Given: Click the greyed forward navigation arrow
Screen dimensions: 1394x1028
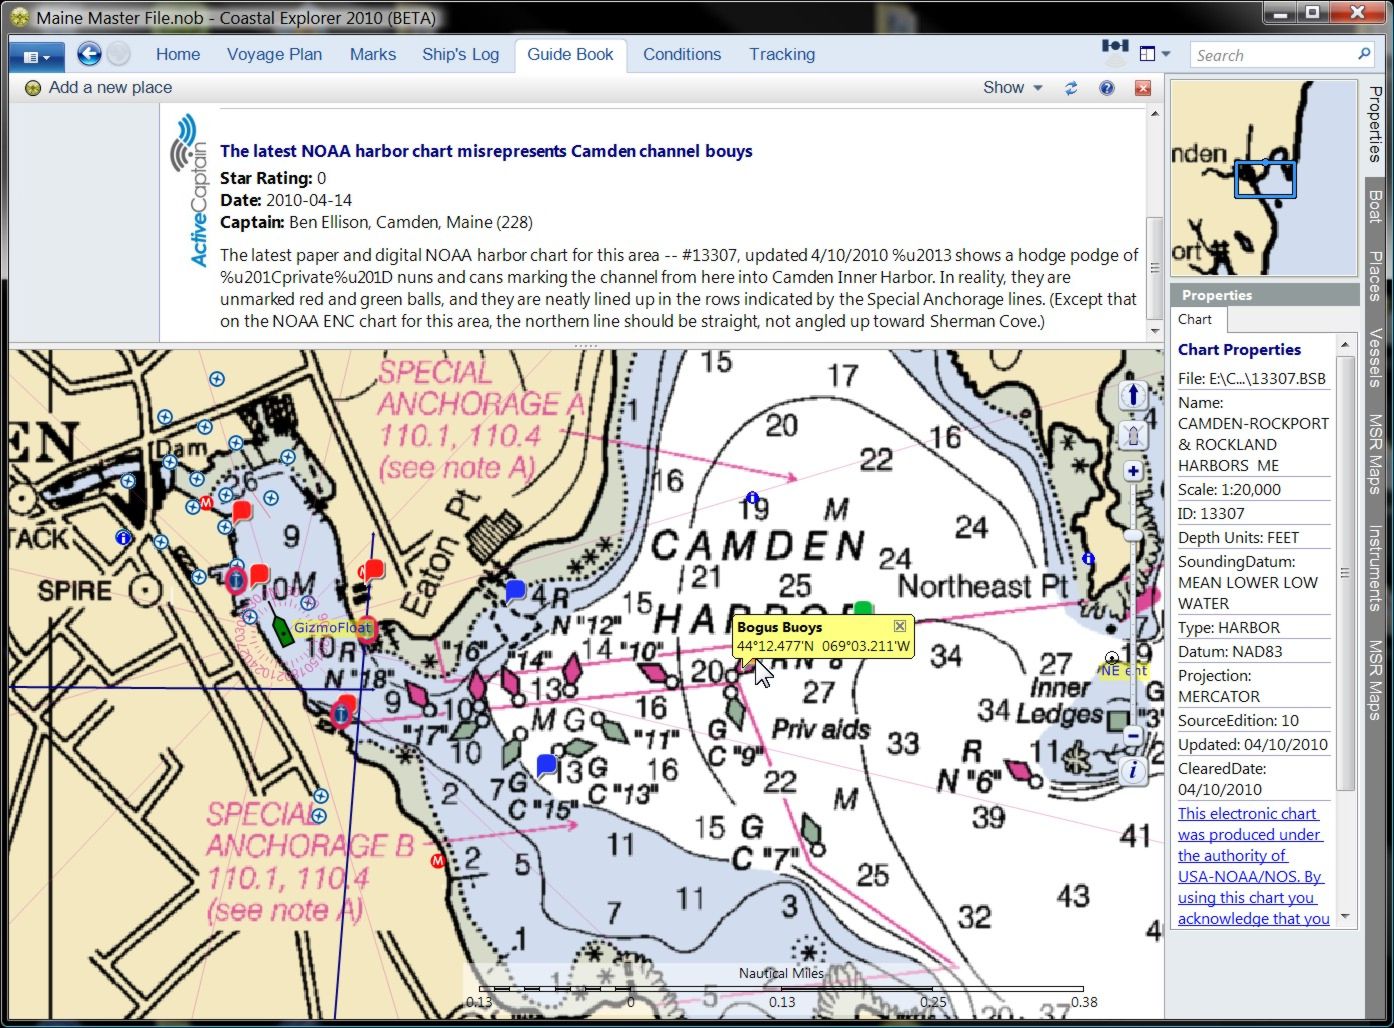Looking at the screenshot, I should coord(118,54).
